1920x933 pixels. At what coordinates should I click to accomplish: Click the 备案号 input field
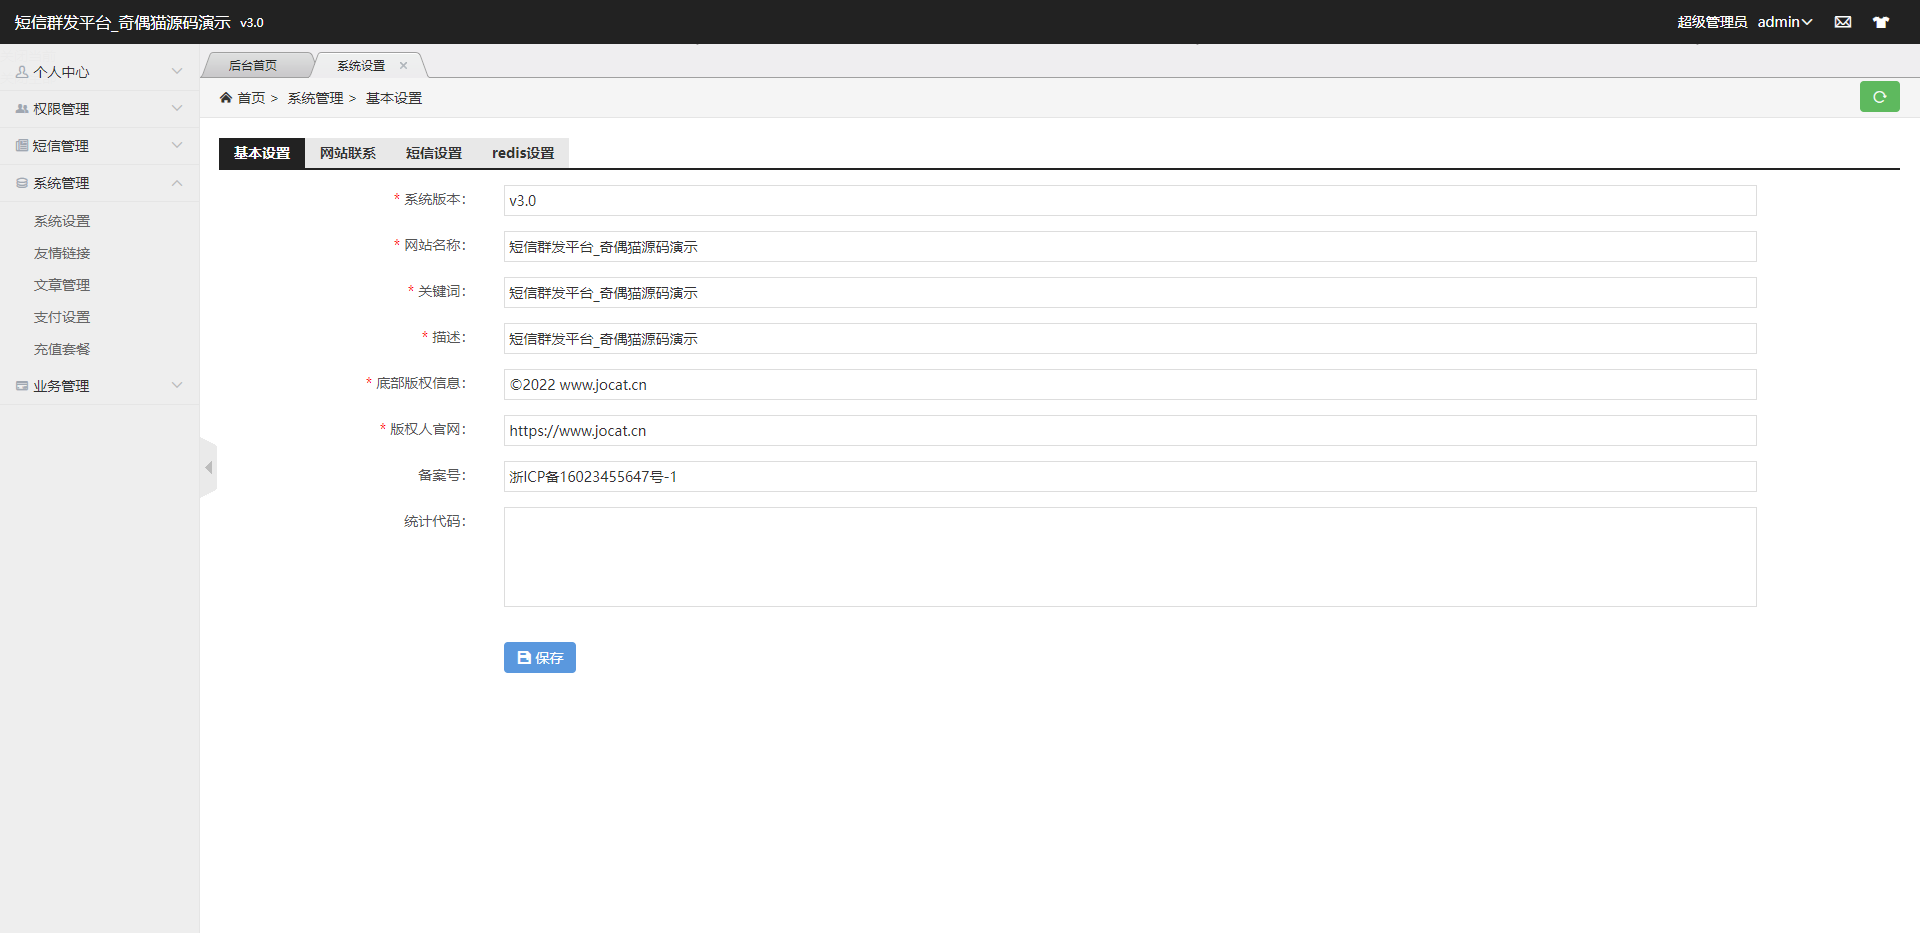click(1130, 476)
